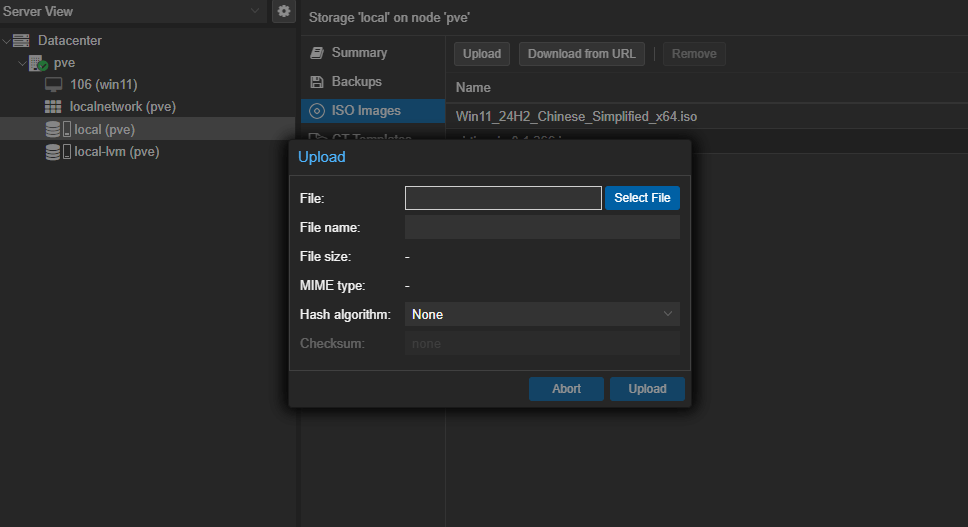Screen dimensions: 968x527
Task: Click the Summary book icon
Action: (x=317, y=53)
